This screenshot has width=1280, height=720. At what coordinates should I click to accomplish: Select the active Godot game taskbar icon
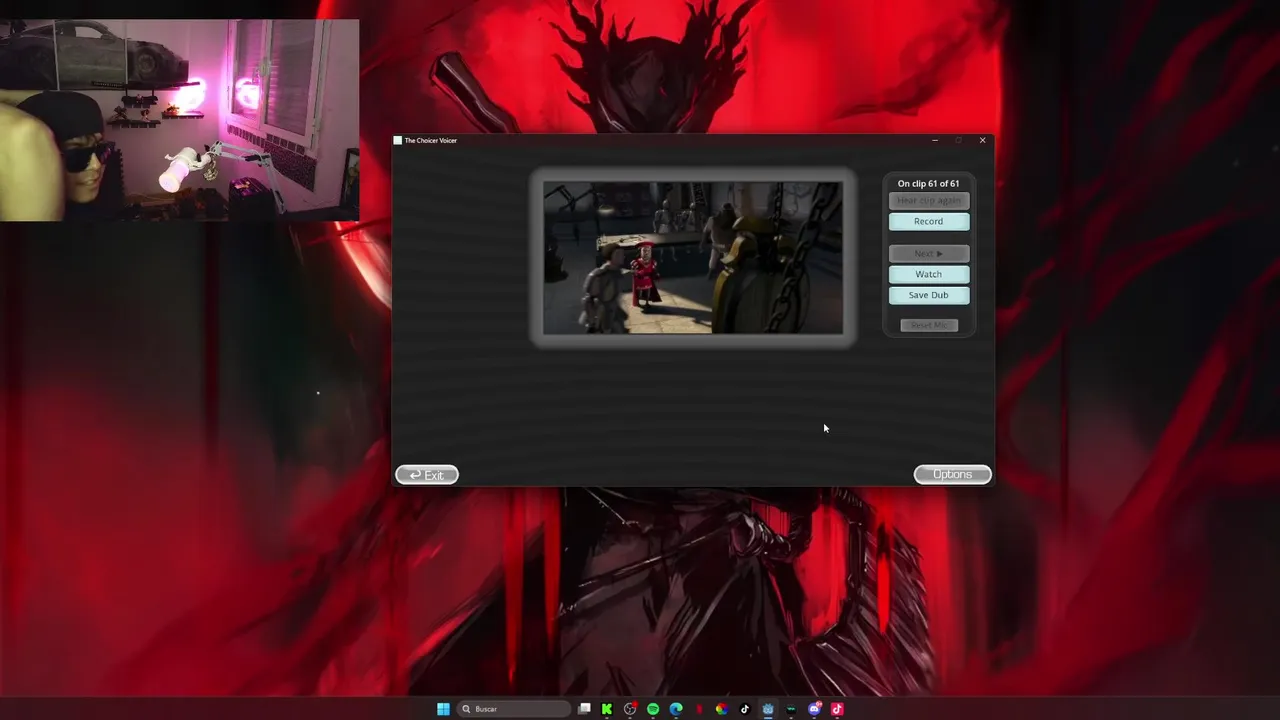(x=768, y=709)
